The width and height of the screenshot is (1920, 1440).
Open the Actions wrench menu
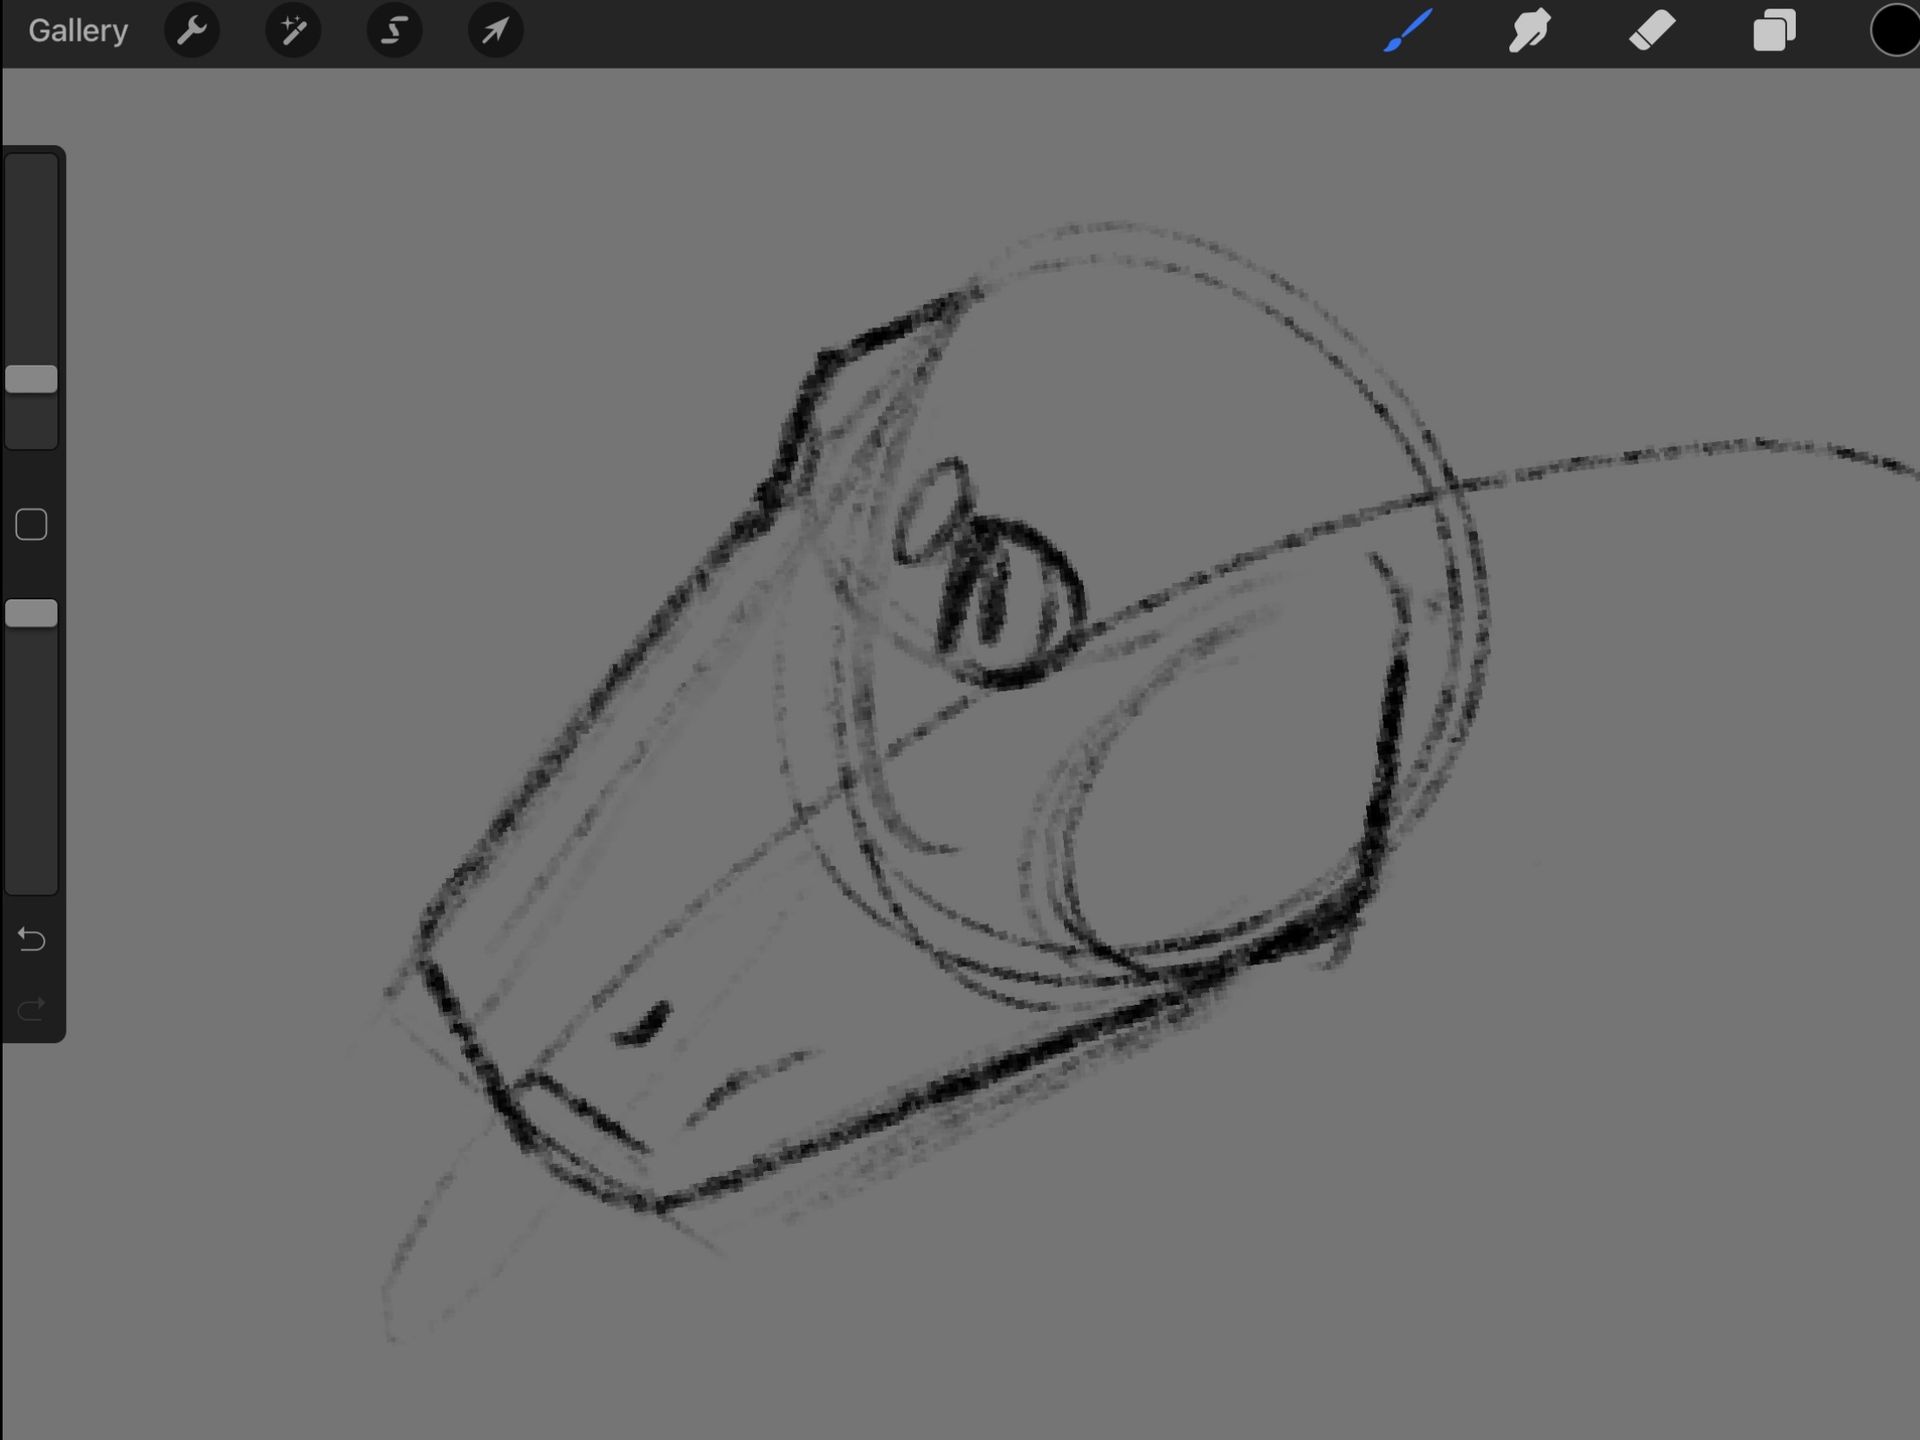point(192,31)
